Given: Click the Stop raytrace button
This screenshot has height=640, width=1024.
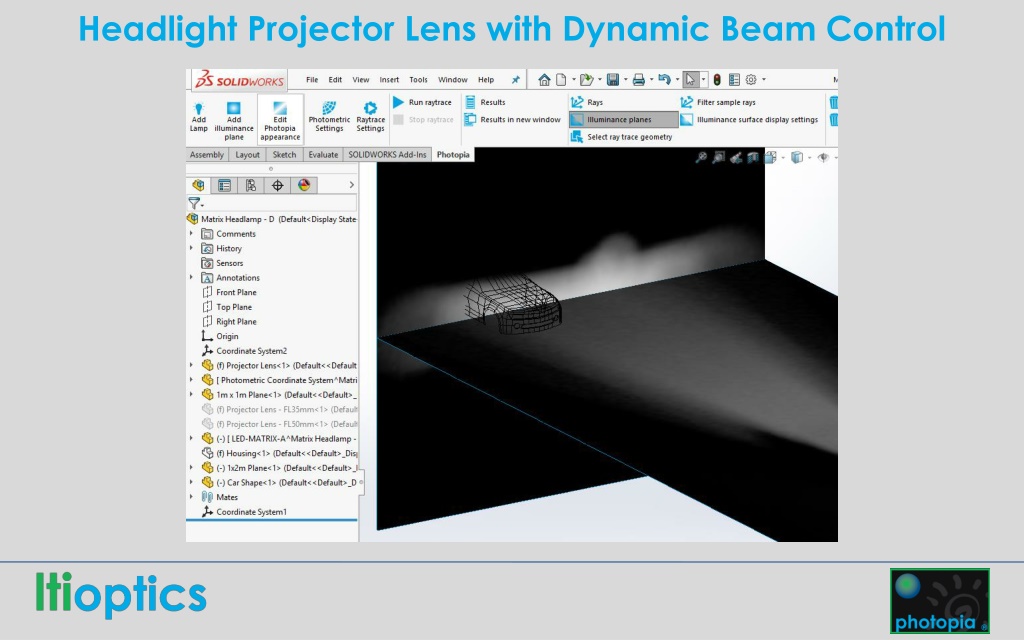Looking at the screenshot, I should coord(423,120).
